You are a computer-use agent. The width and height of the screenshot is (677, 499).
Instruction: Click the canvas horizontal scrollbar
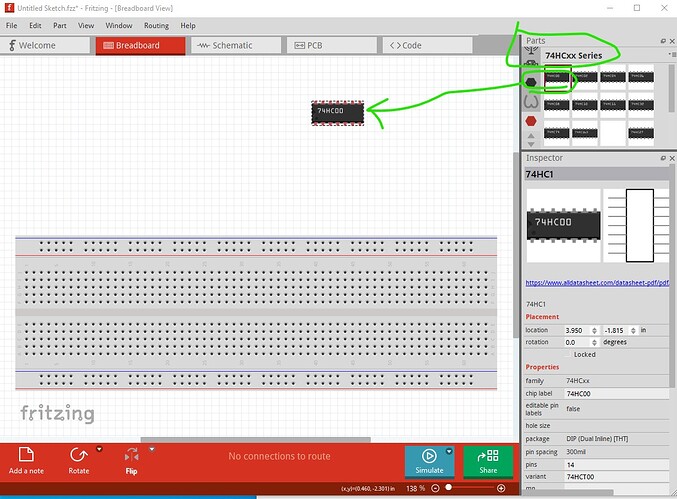pos(256,440)
